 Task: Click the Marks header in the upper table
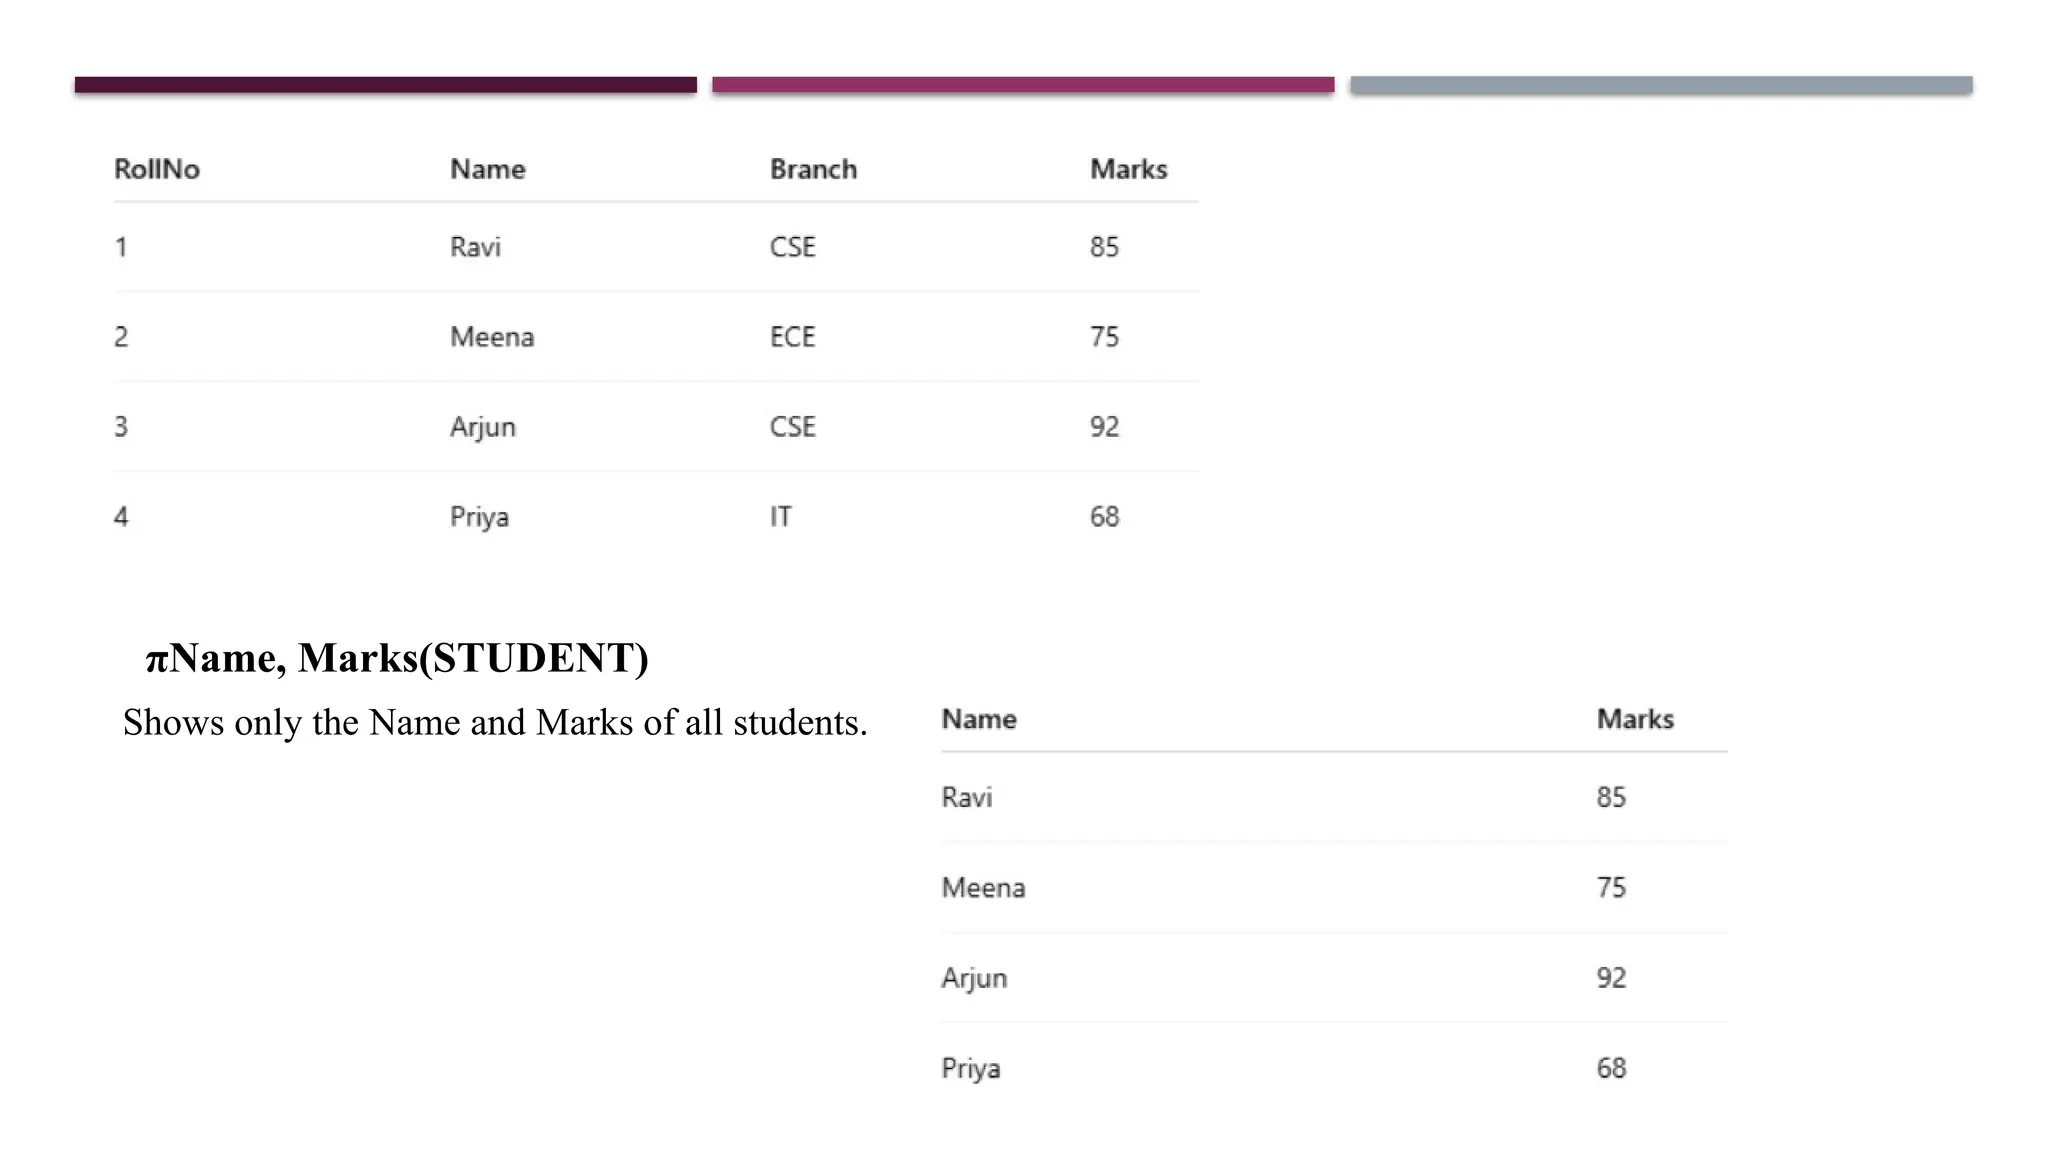coord(1128,169)
